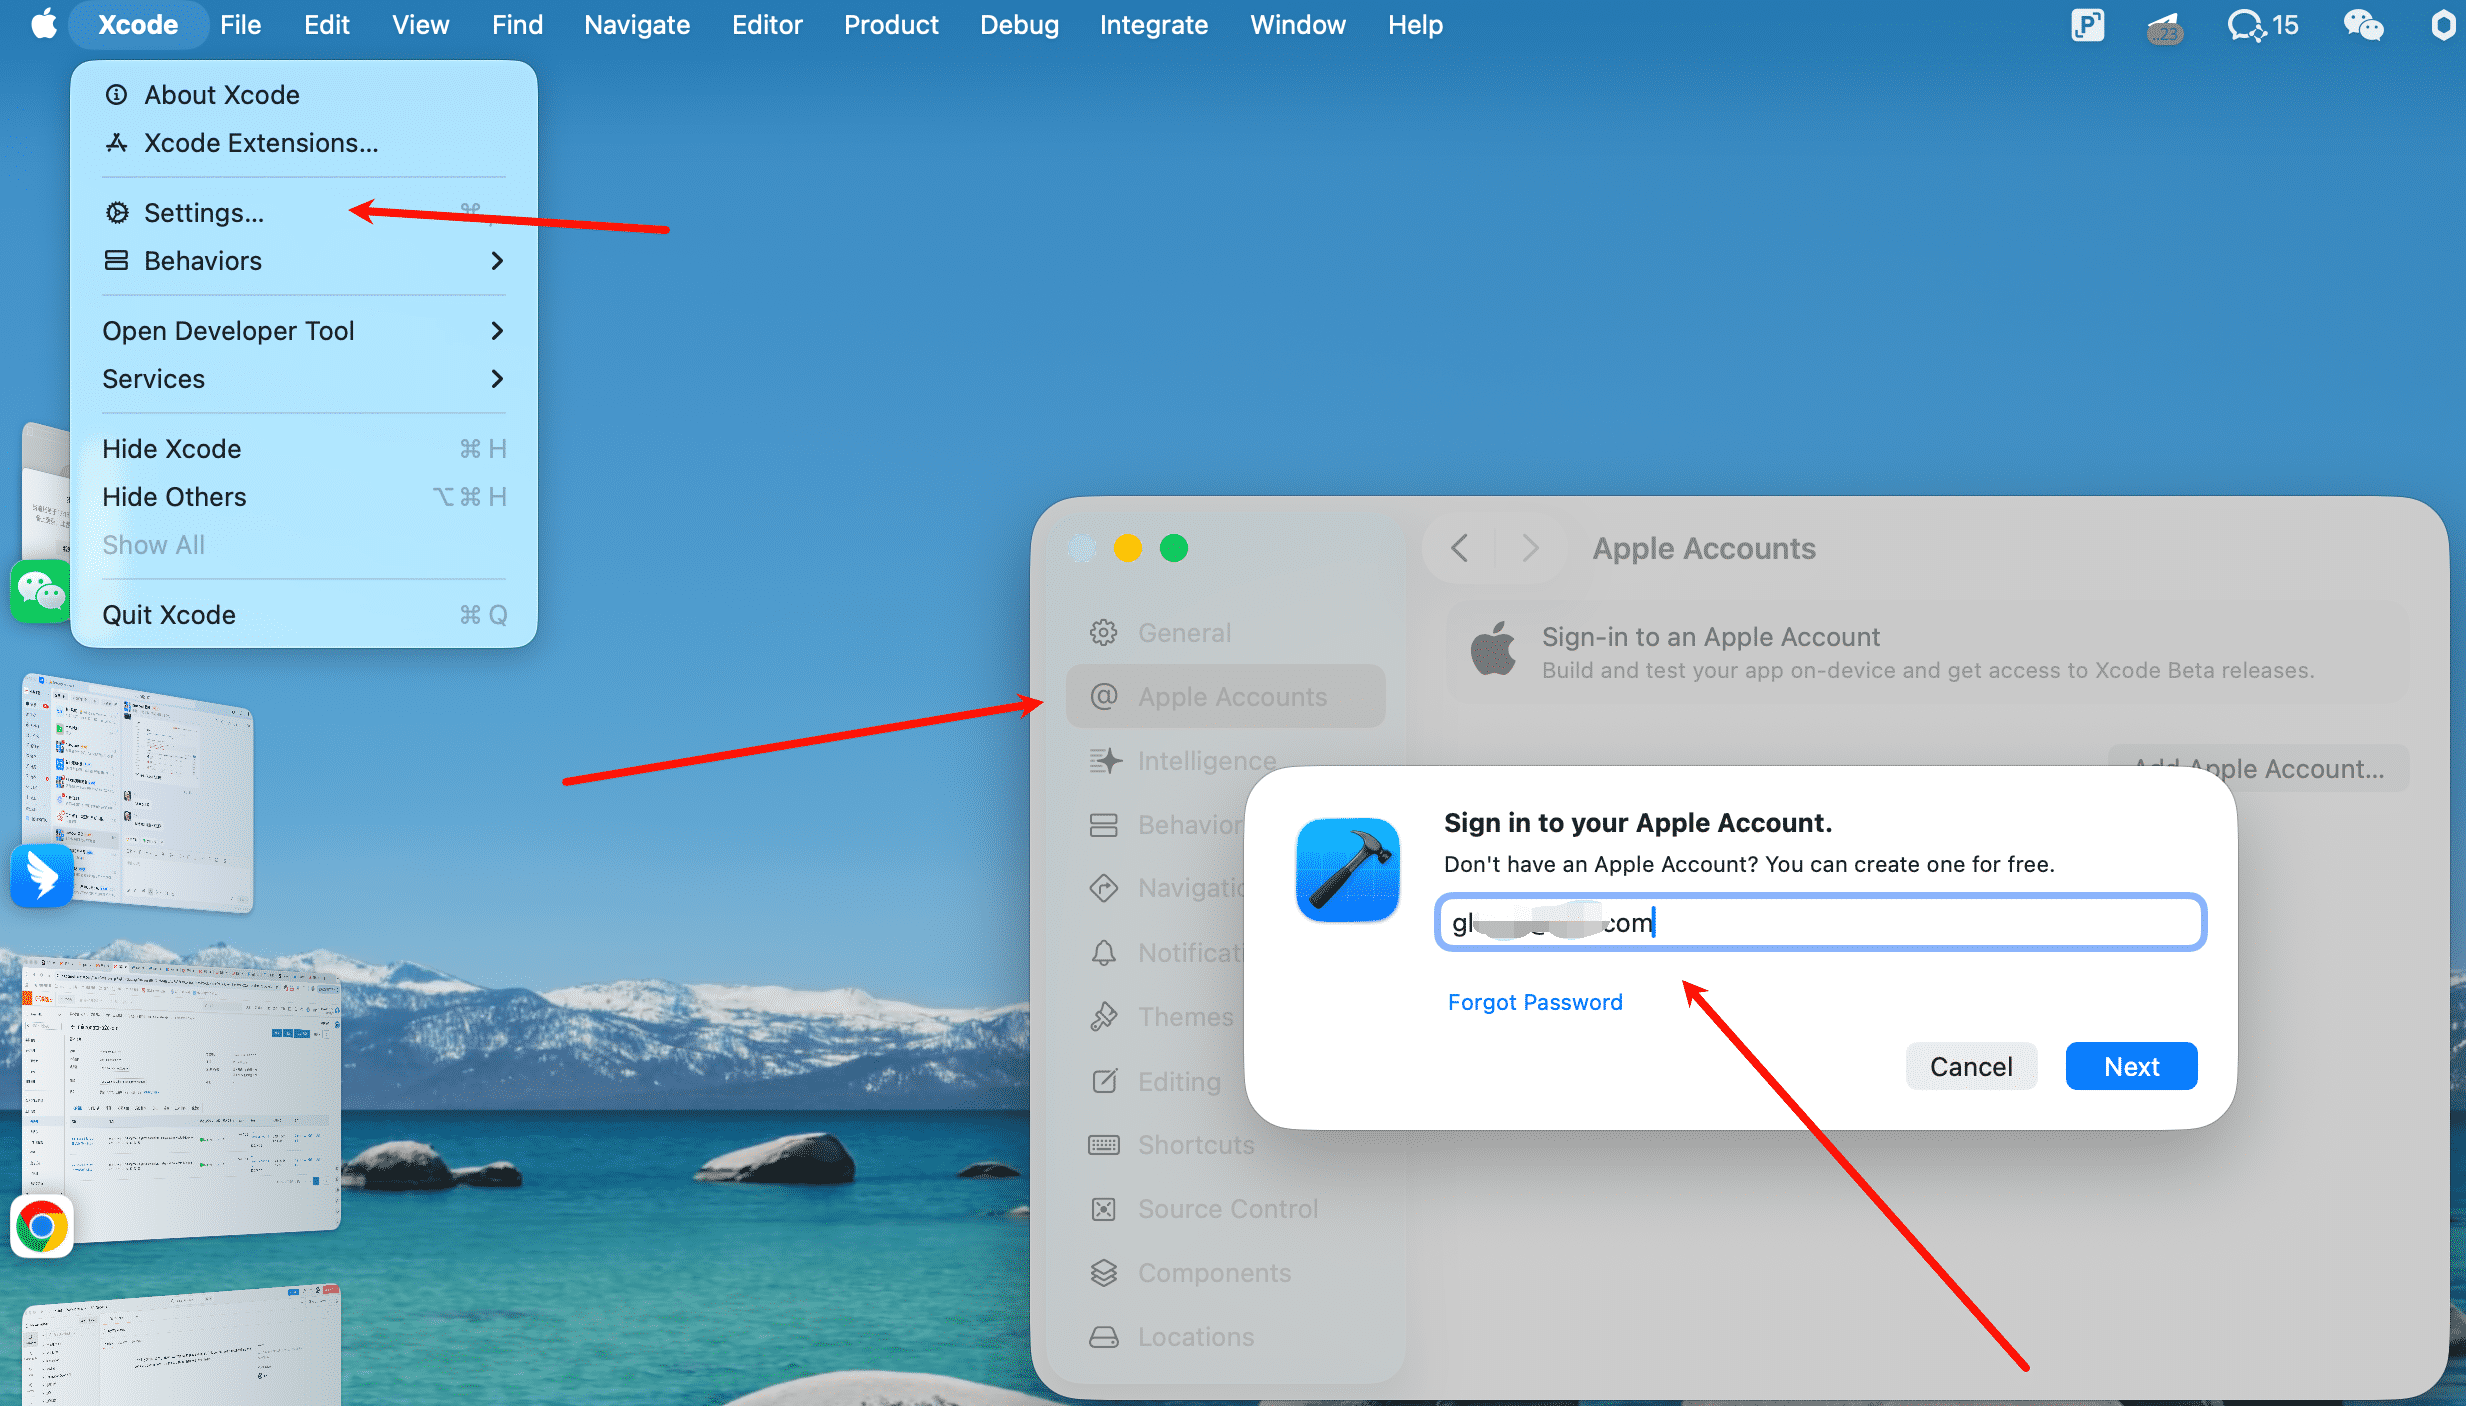This screenshot has height=1406, width=2466.
Task: Open the Chrome icon on left side
Action: click(x=42, y=1226)
